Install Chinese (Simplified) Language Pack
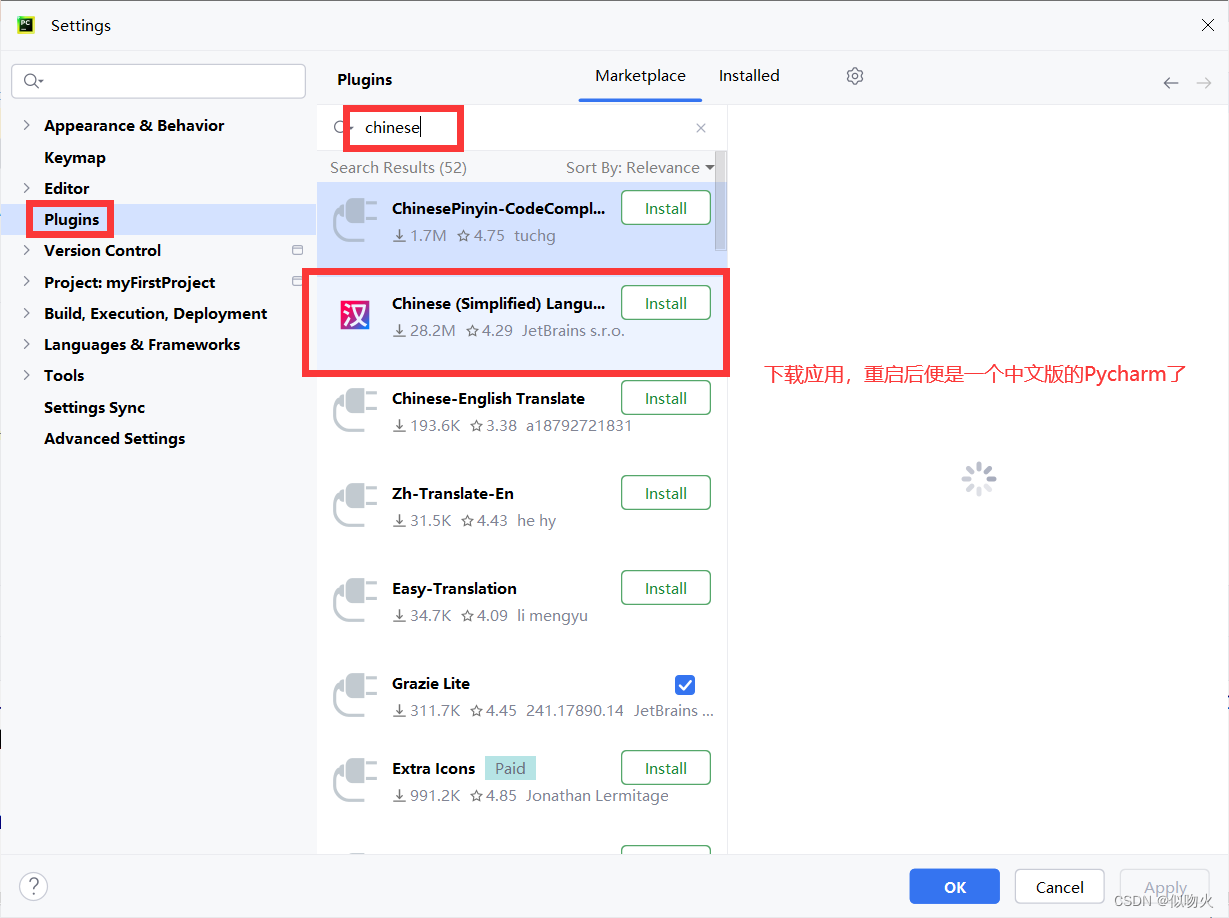The height and width of the screenshot is (918, 1229). [x=666, y=303]
